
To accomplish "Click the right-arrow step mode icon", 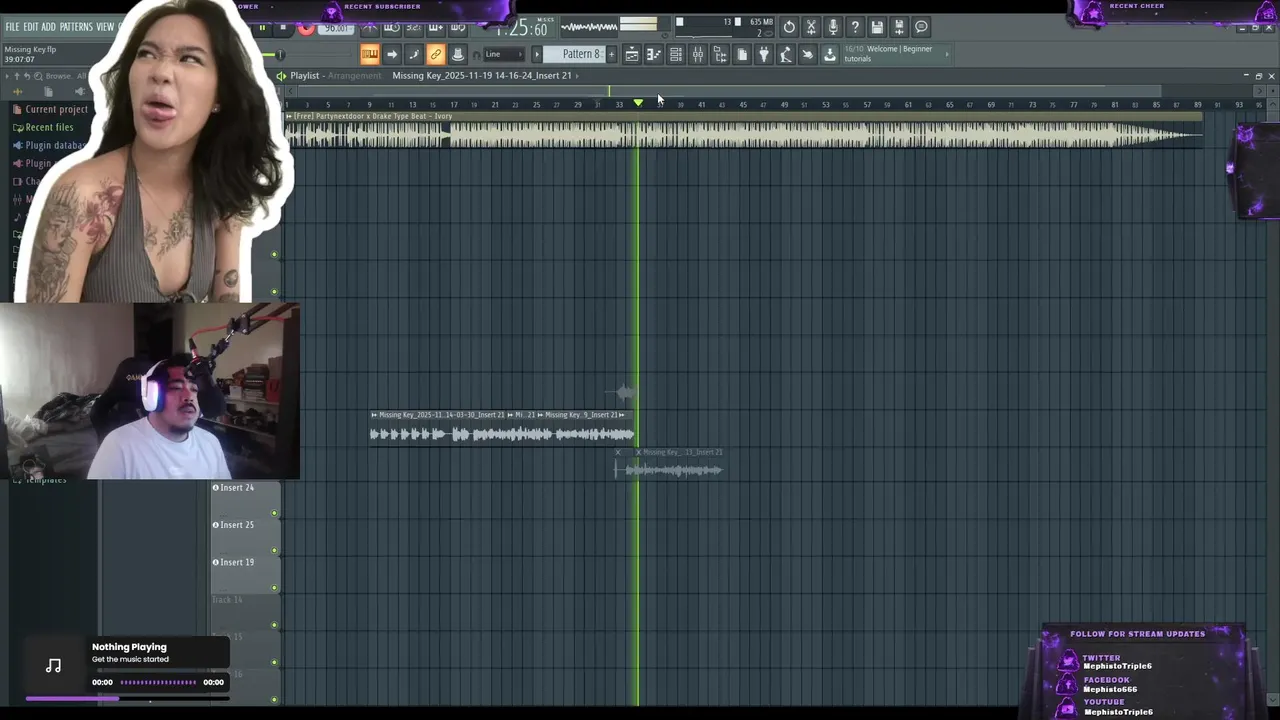I will tap(392, 54).
